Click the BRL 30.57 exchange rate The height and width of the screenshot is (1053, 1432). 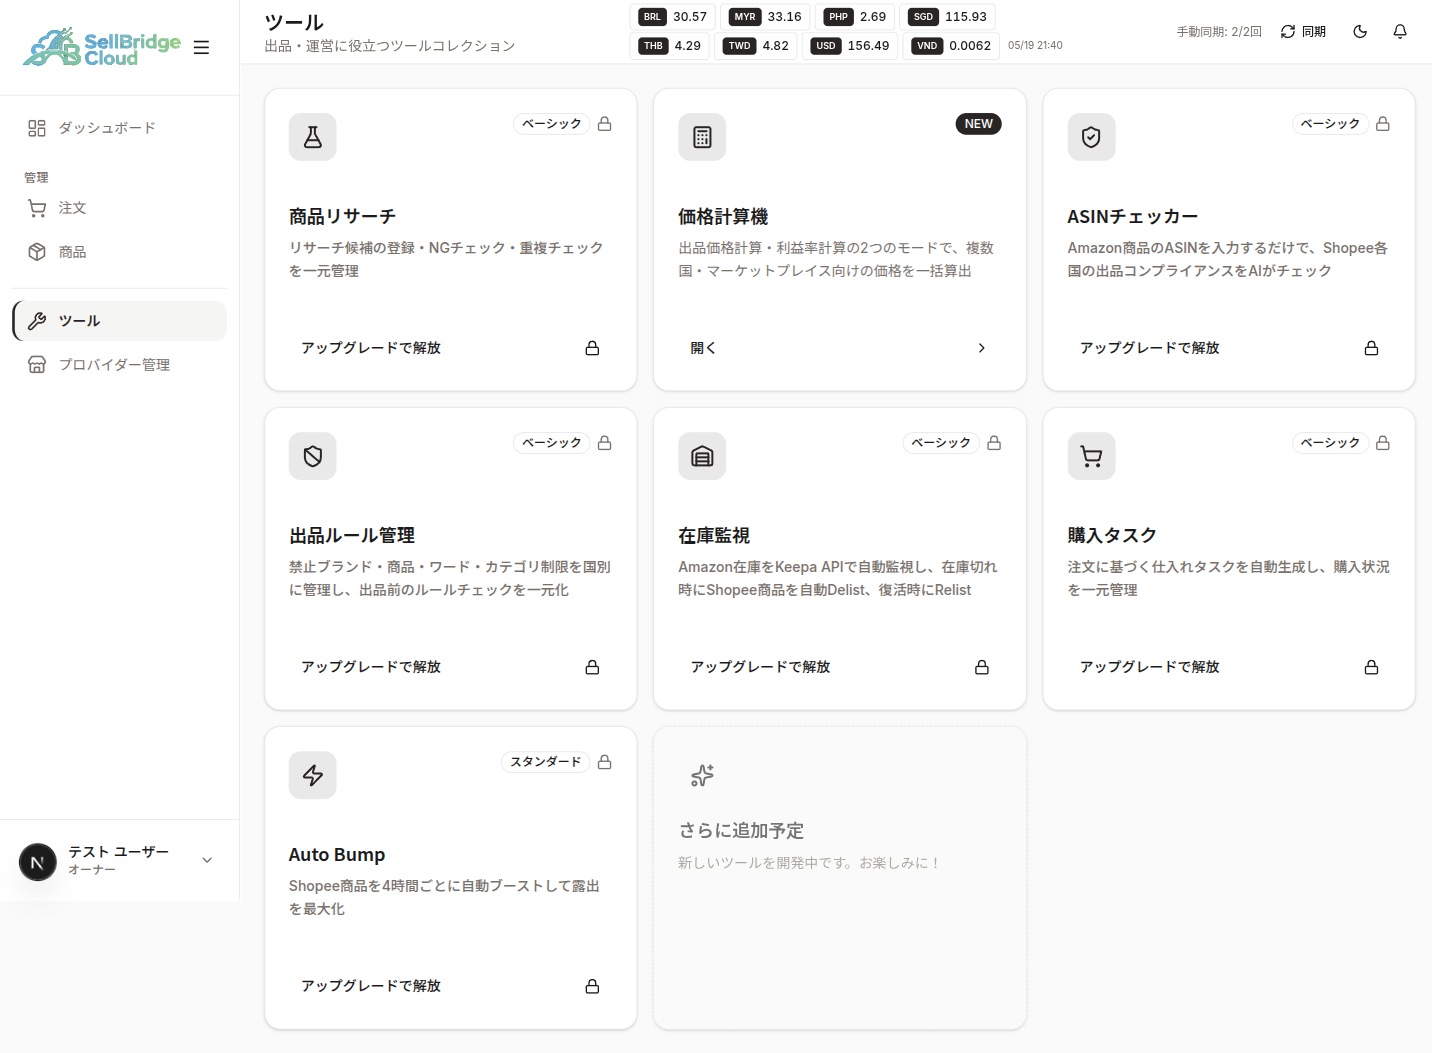click(673, 17)
